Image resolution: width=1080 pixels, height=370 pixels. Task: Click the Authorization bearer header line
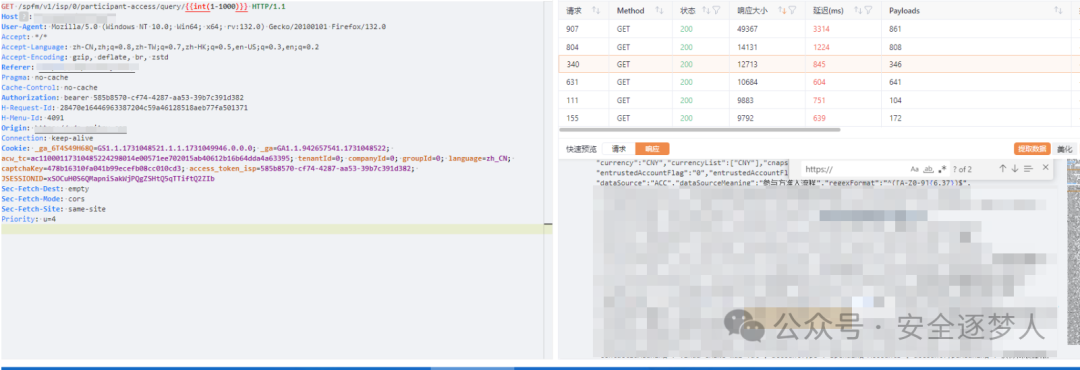[122, 98]
